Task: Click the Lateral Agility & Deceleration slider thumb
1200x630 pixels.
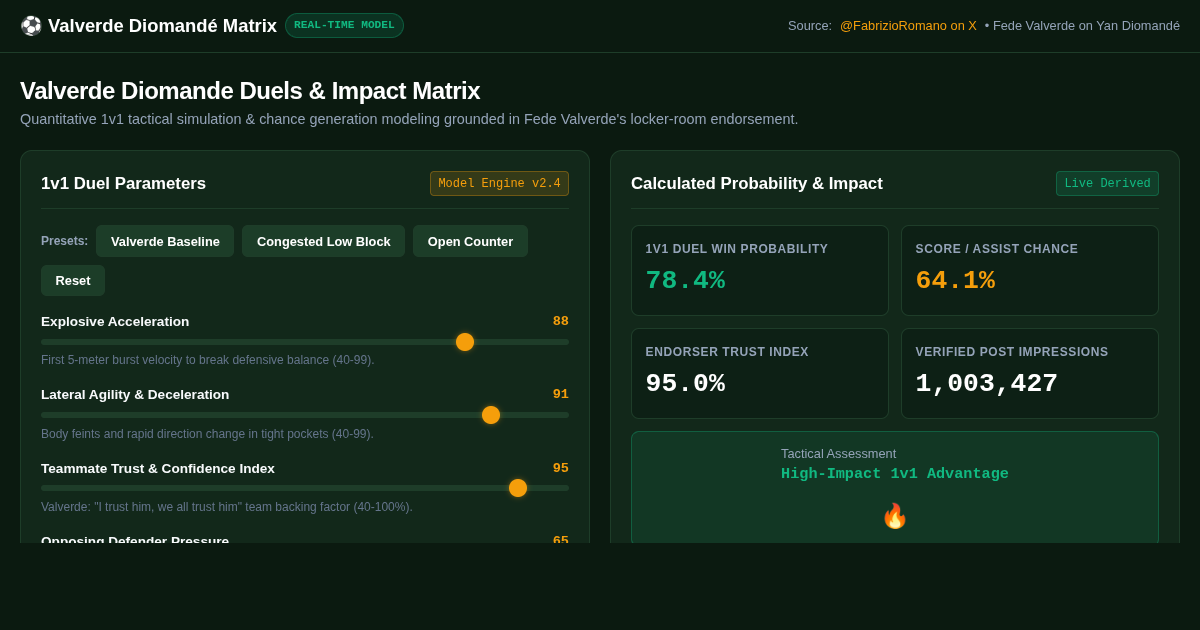Action: pyautogui.click(x=491, y=415)
